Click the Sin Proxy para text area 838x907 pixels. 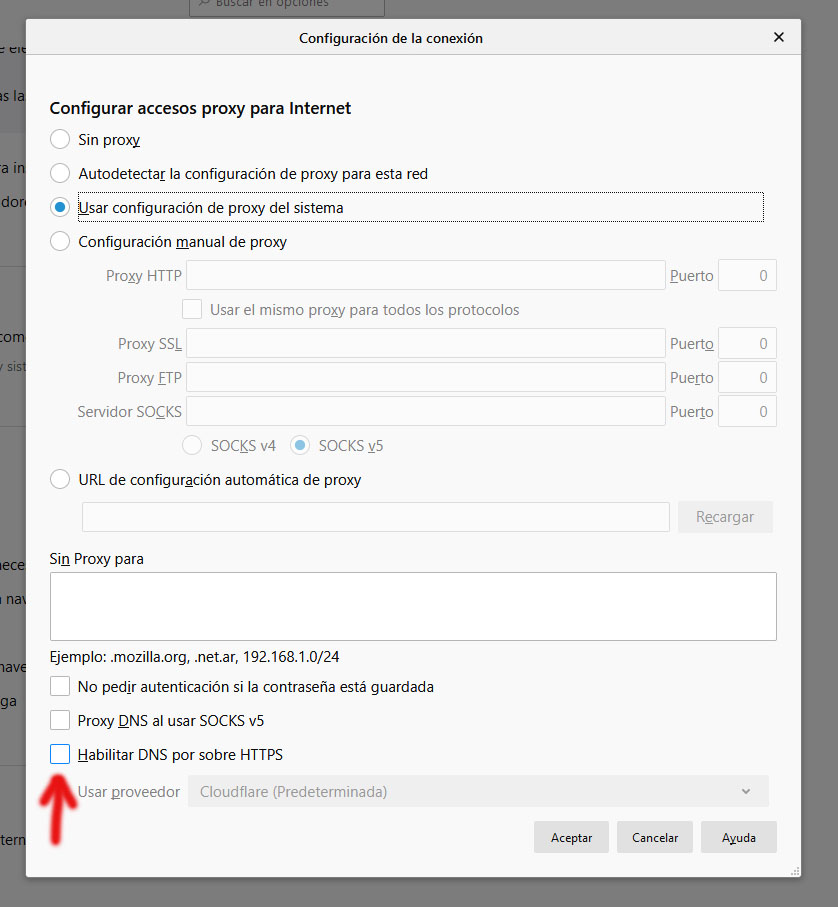point(412,606)
